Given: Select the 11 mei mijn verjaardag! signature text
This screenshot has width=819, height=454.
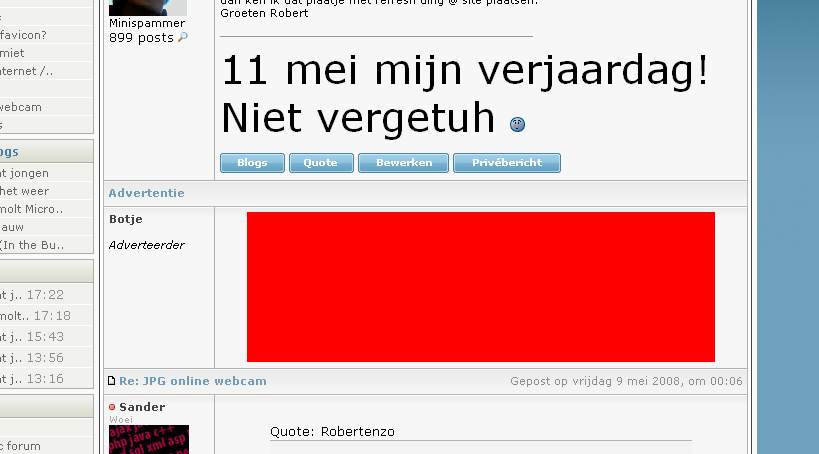Looking at the screenshot, I should [x=465, y=71].
